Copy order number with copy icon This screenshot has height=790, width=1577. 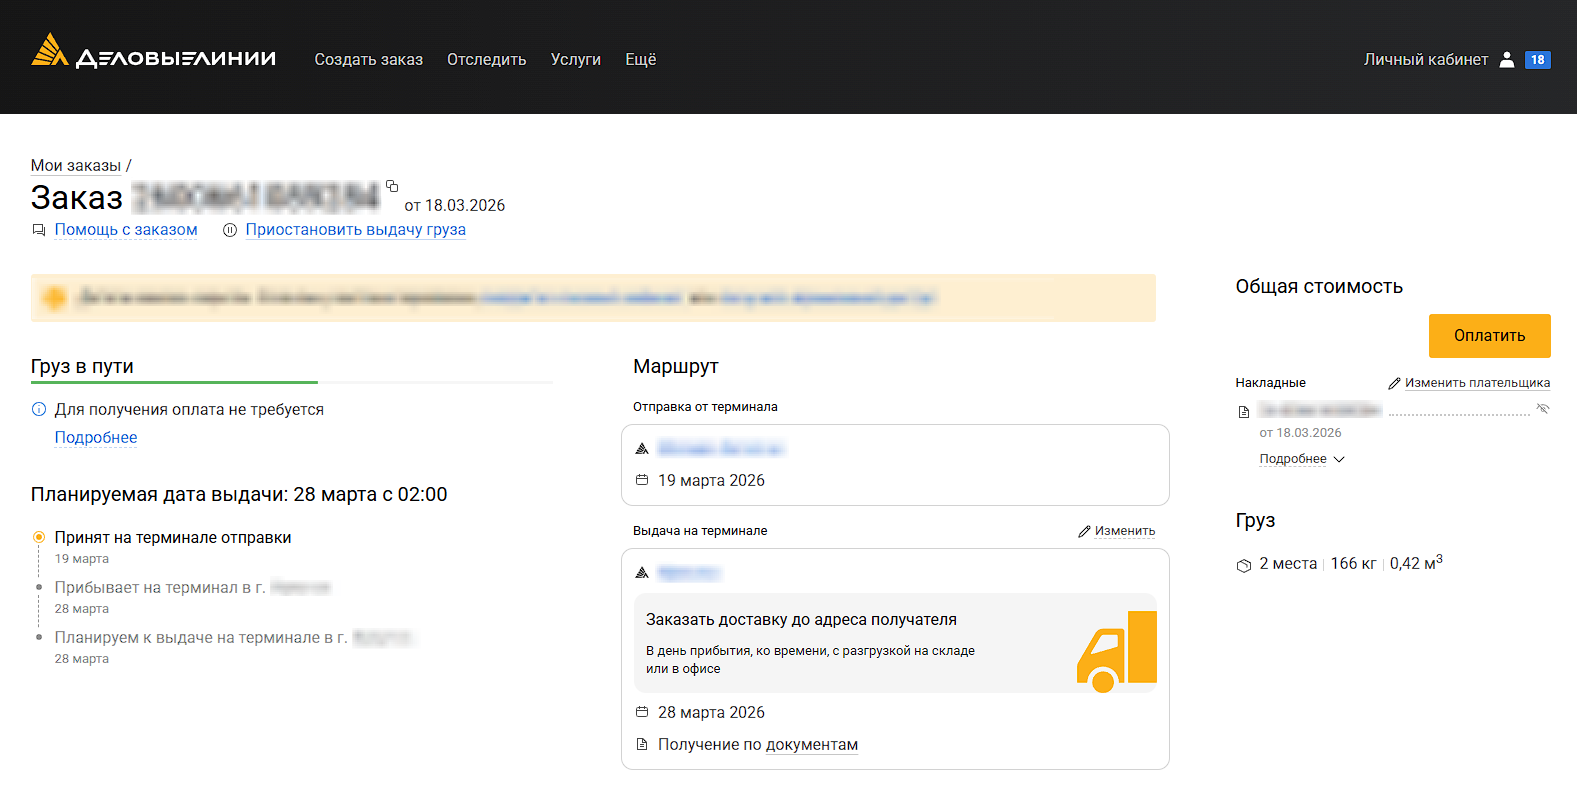392,186
